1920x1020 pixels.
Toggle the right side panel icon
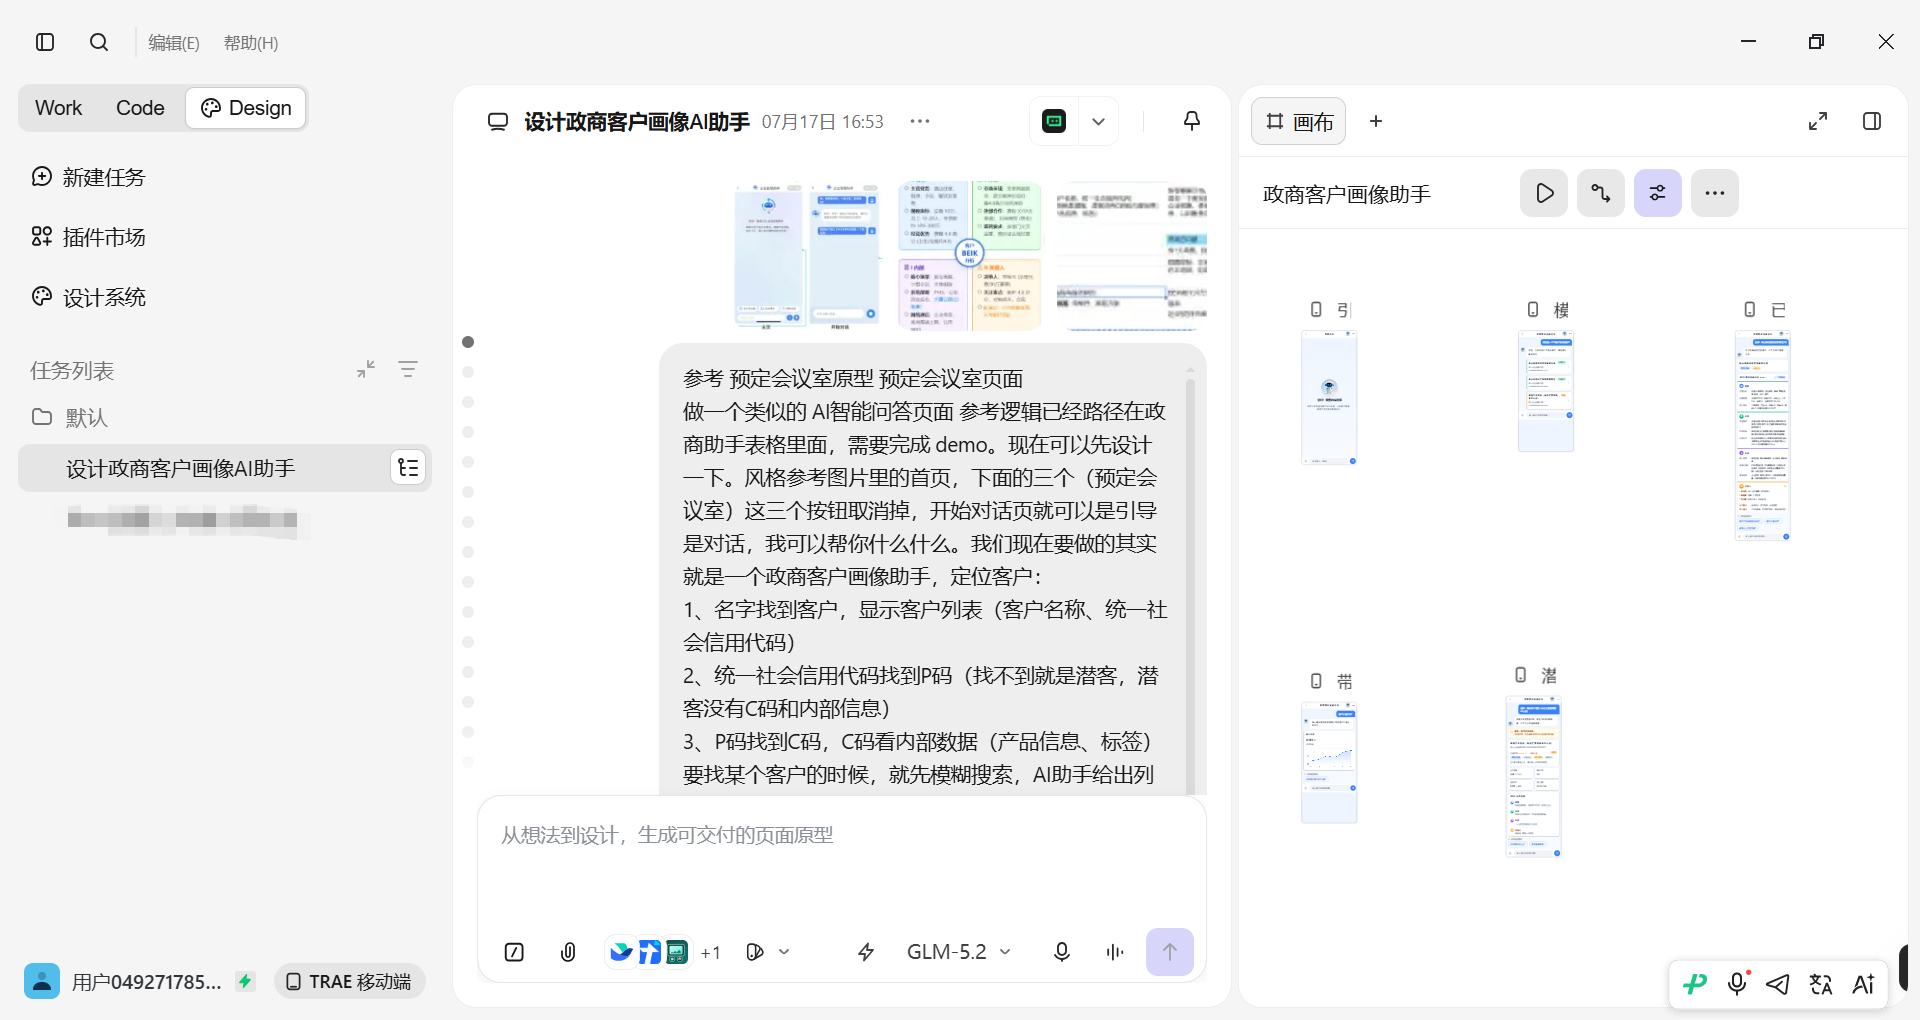tap(1872, 121)
